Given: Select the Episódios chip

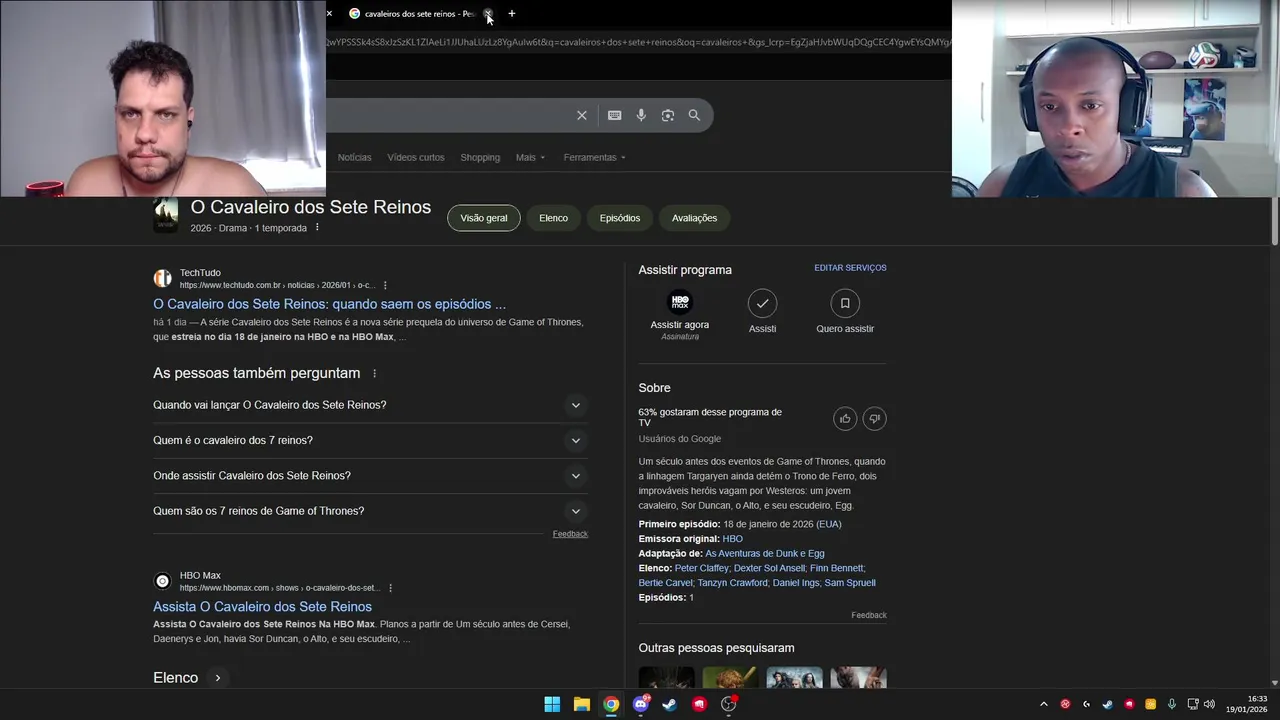Looking at the screenshot, I should [x=620, y=218].
